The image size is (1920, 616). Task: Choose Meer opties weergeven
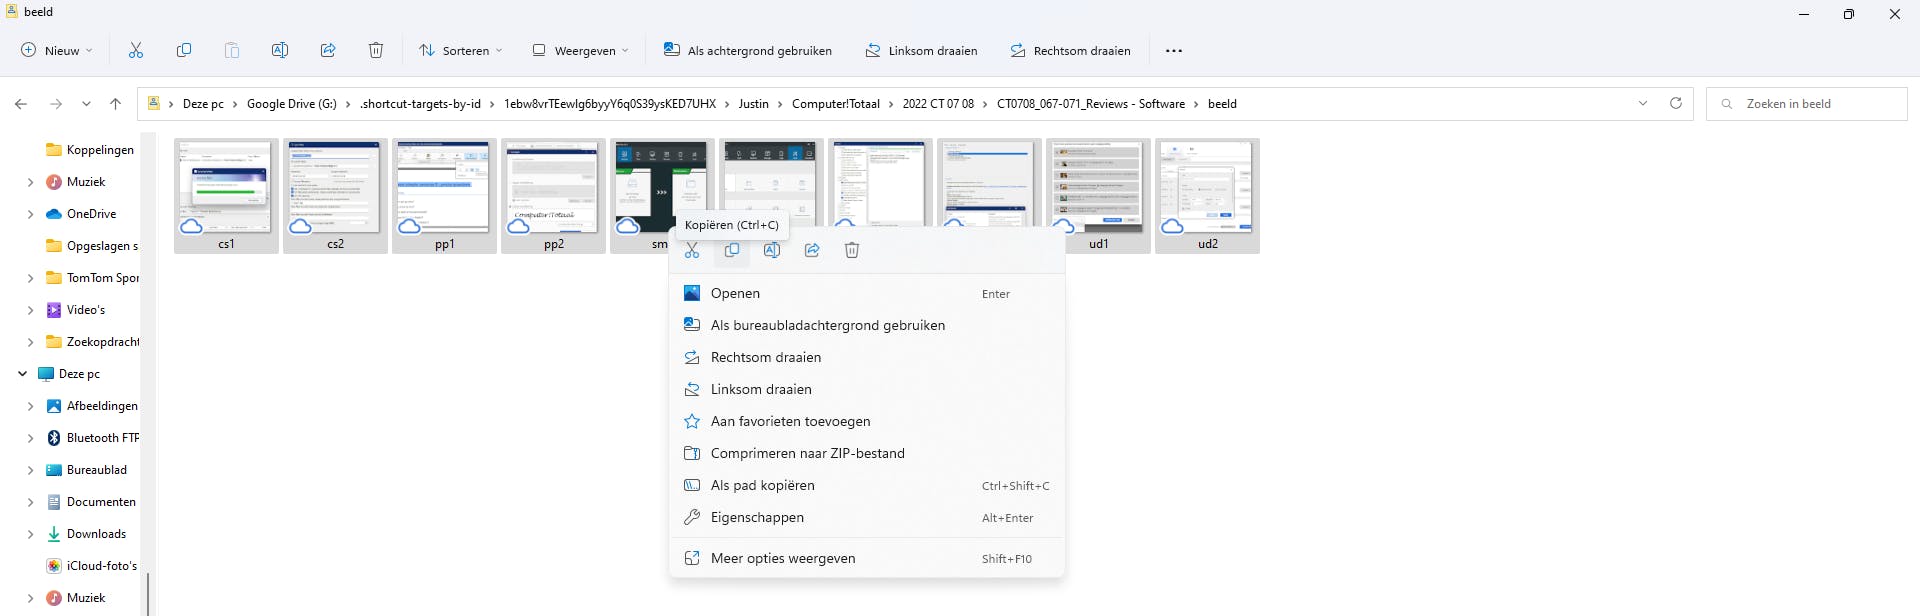click(866, 558)
